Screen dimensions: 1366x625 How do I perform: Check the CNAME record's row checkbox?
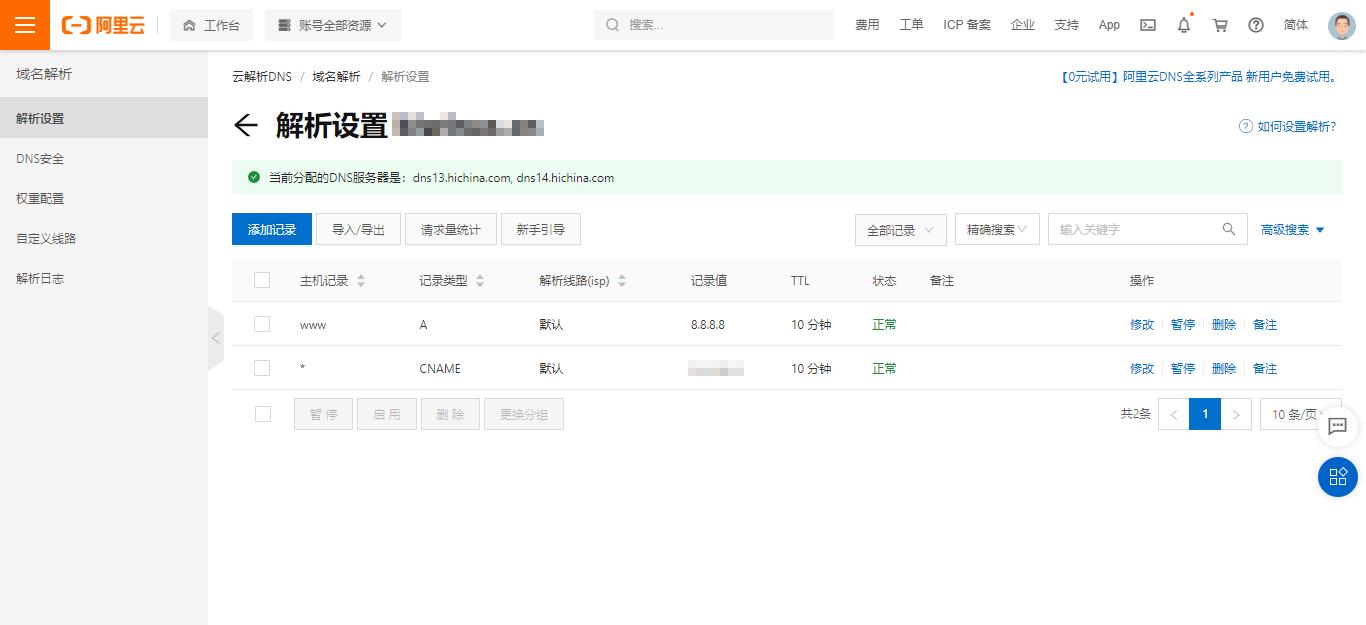tap(262, 368)
